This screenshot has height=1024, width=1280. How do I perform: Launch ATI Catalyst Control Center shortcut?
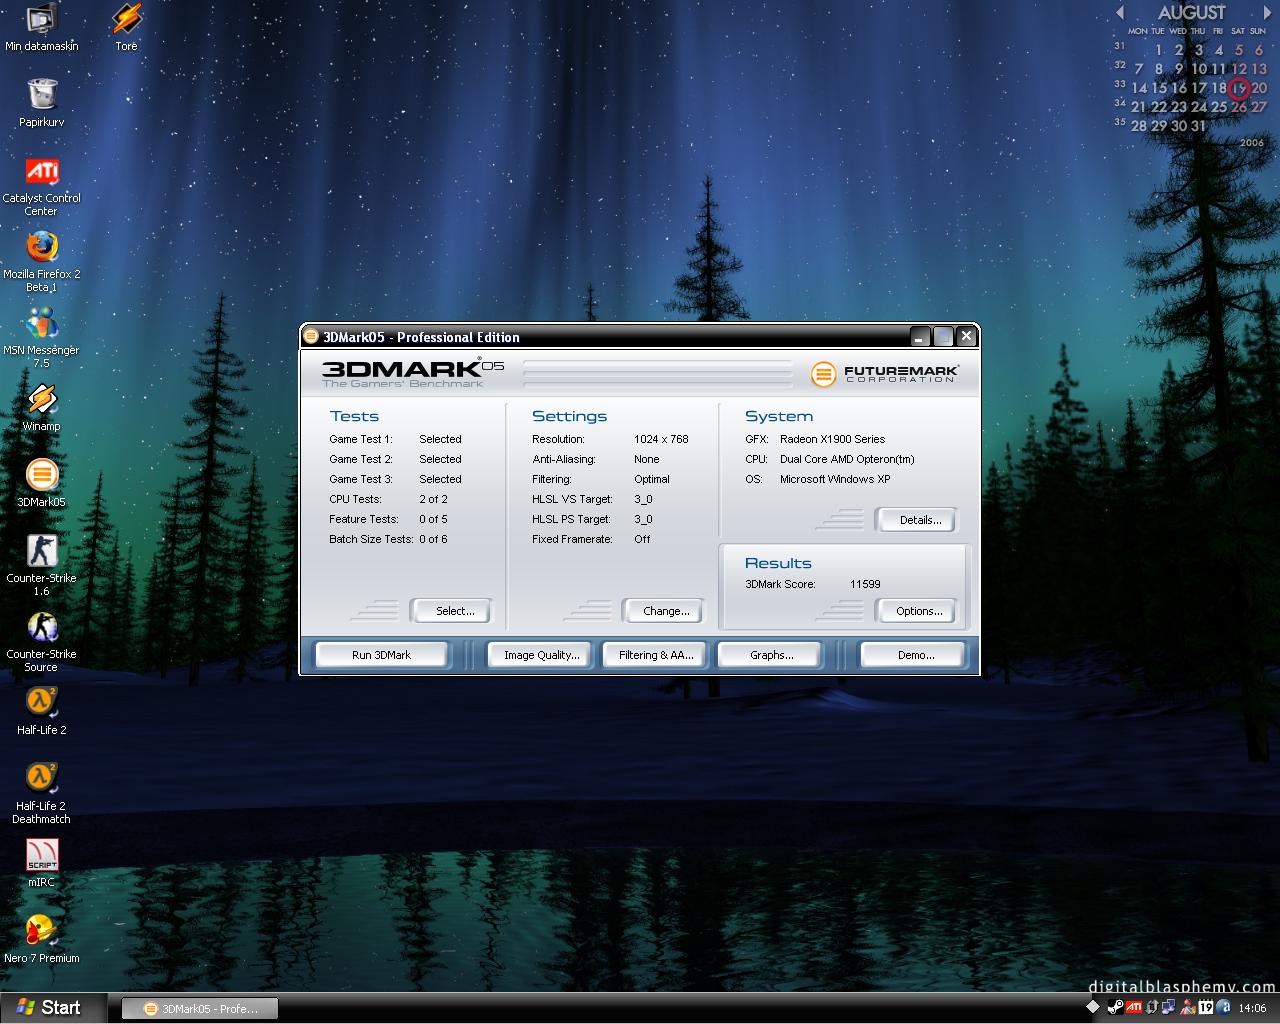[41, 185]
